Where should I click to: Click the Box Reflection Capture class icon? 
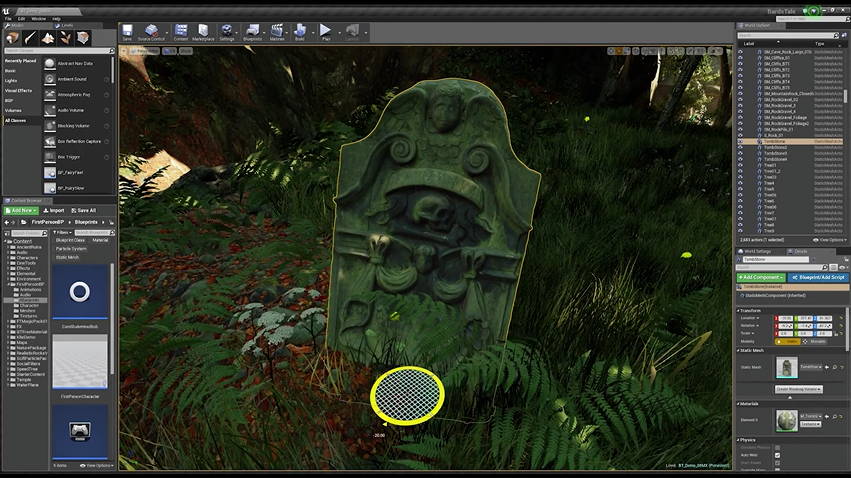click(49, 142)
